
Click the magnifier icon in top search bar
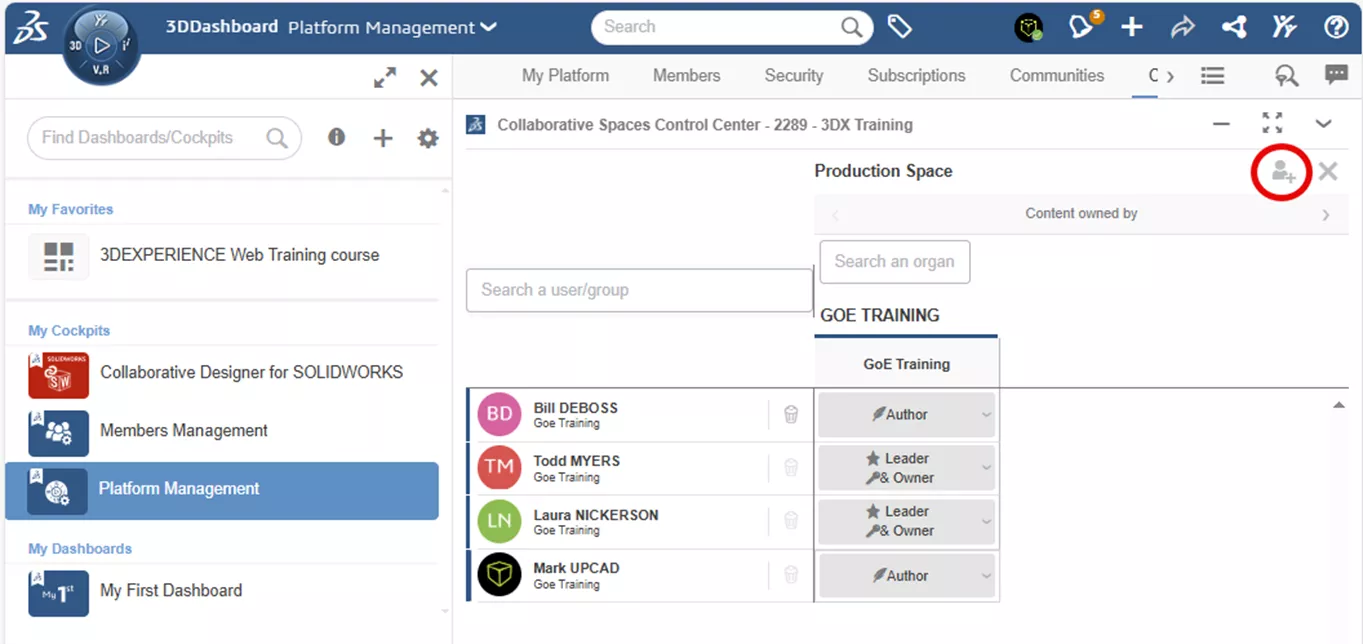click(x=851, y=27)
